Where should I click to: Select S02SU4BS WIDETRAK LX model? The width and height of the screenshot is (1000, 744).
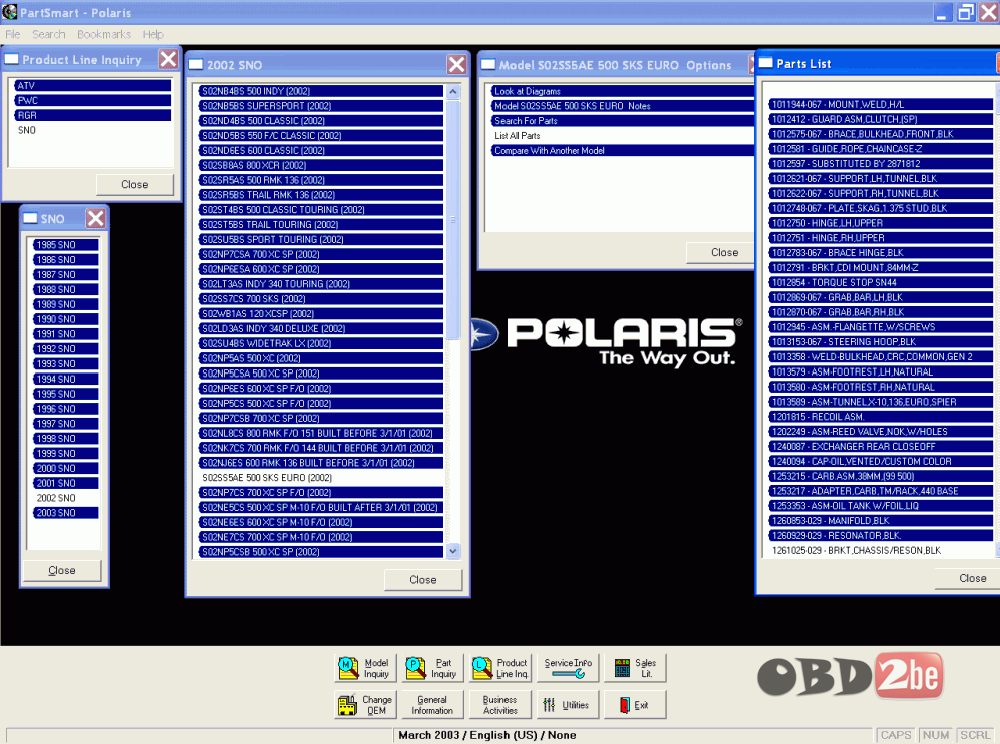tap(321, 343)
